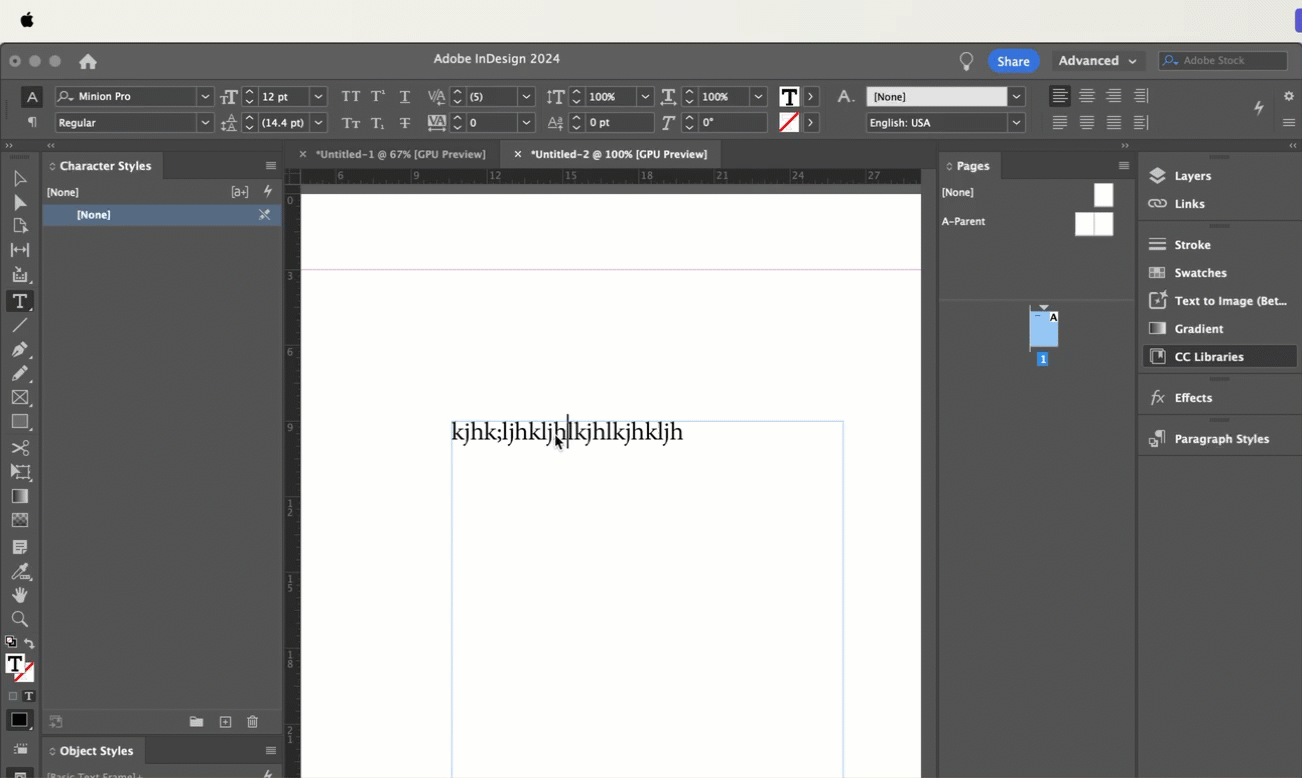Select the Gradient Feather tool

(x=20, y=520)
